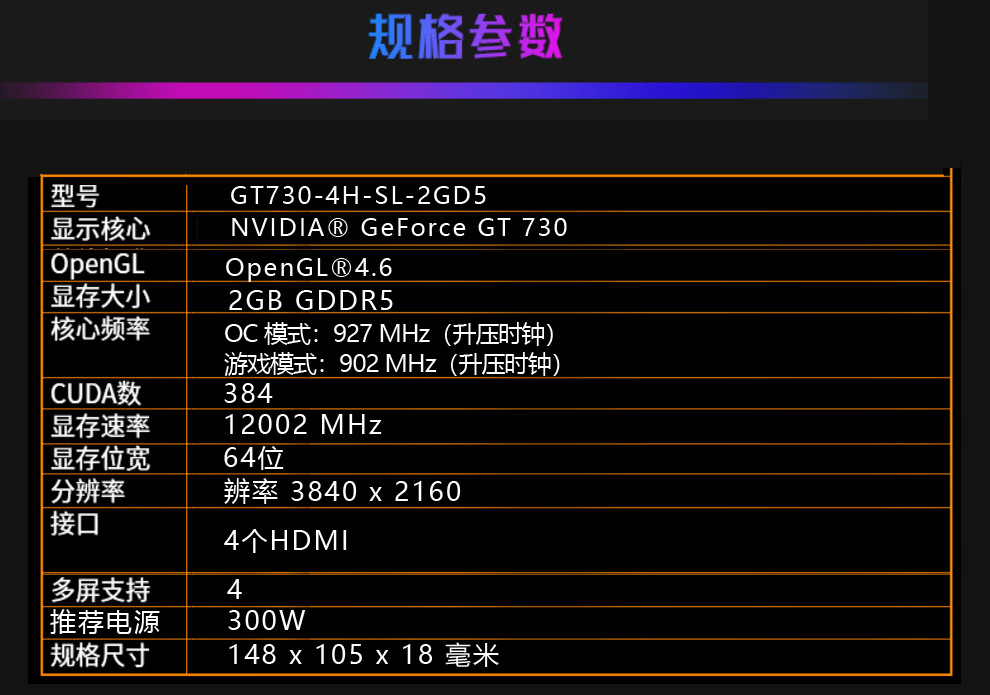Click the 148 x 105 x 18 毫米 dimensions
This screenshot has height=695, width=990.
(x=363, y=656)
